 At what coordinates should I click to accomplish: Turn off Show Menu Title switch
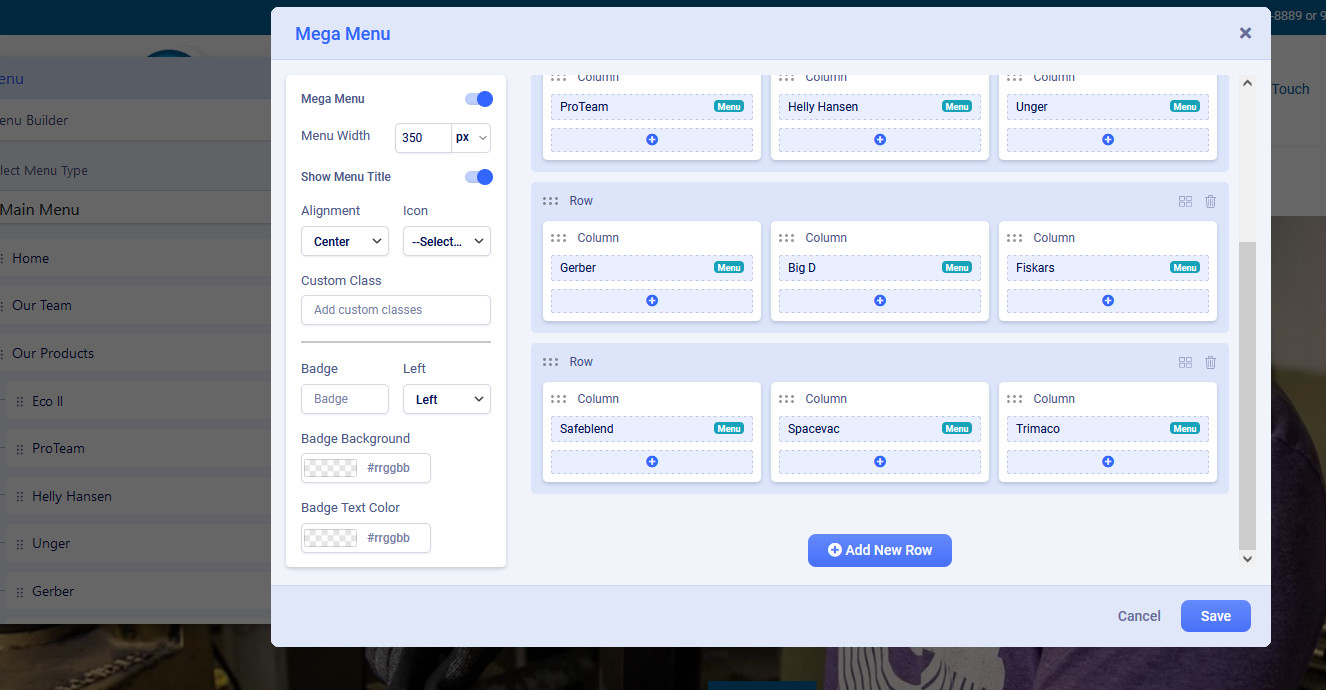point(479,177)
